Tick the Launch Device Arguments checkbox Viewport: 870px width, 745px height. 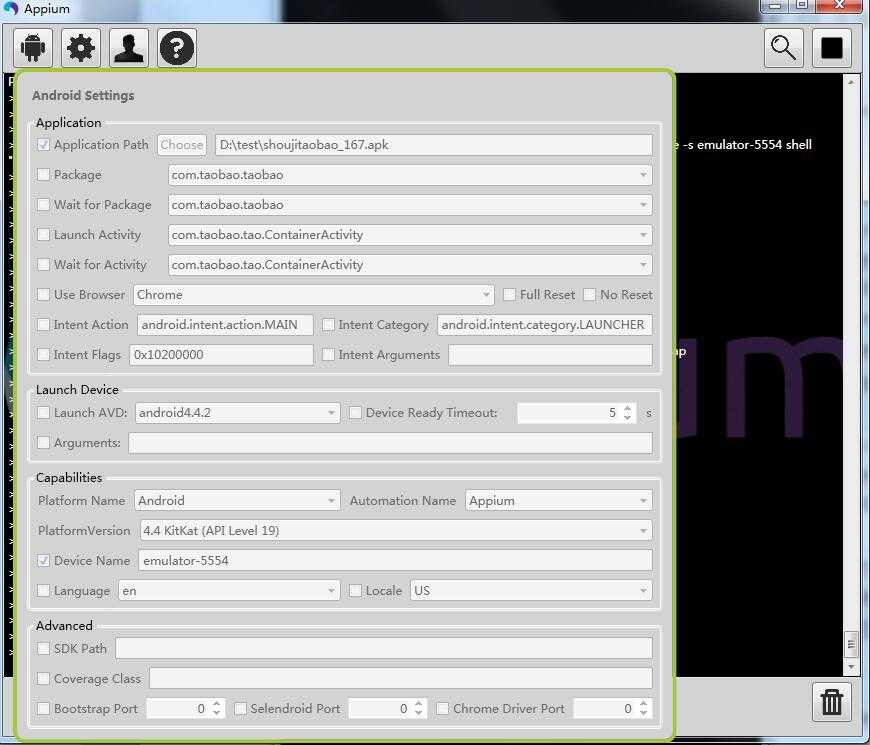pyautogui.click(x=43, y=443)
